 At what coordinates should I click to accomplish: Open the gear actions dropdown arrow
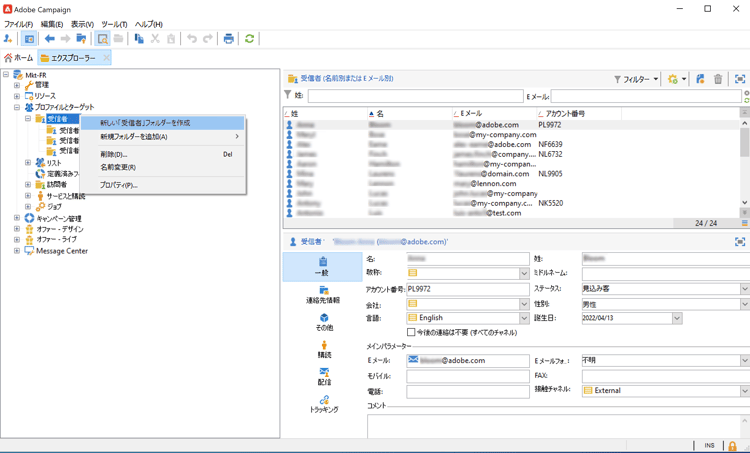(x=684, y=79)
